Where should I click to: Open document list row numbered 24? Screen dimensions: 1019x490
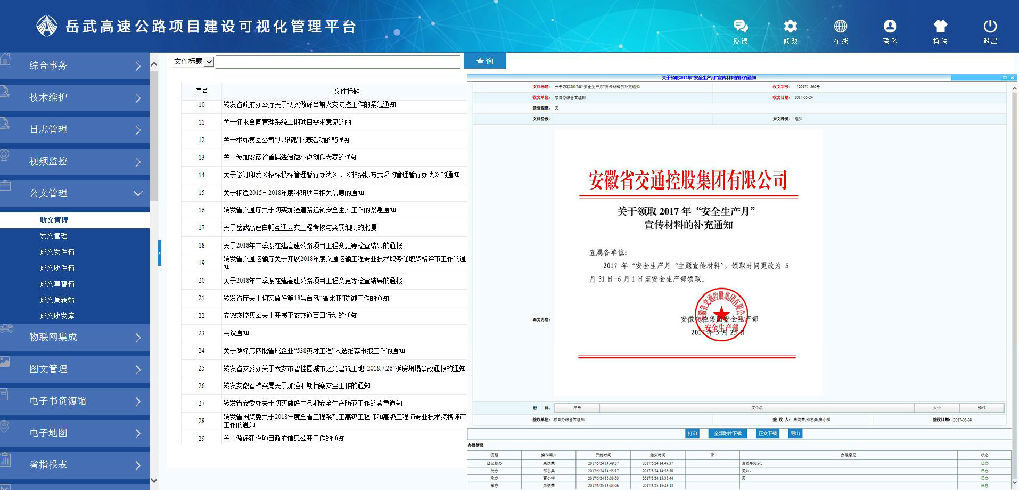click(x=323, y=350)
